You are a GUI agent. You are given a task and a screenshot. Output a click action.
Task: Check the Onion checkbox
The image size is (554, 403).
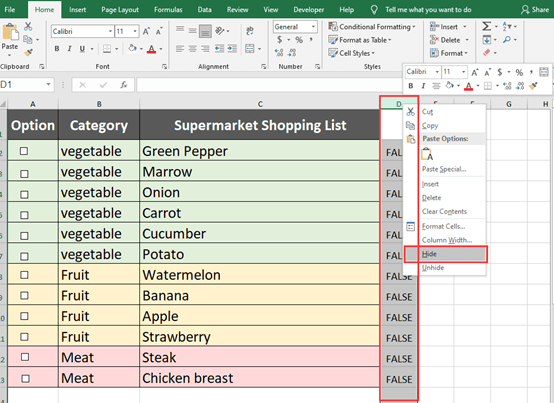click(x=24, y=194)
